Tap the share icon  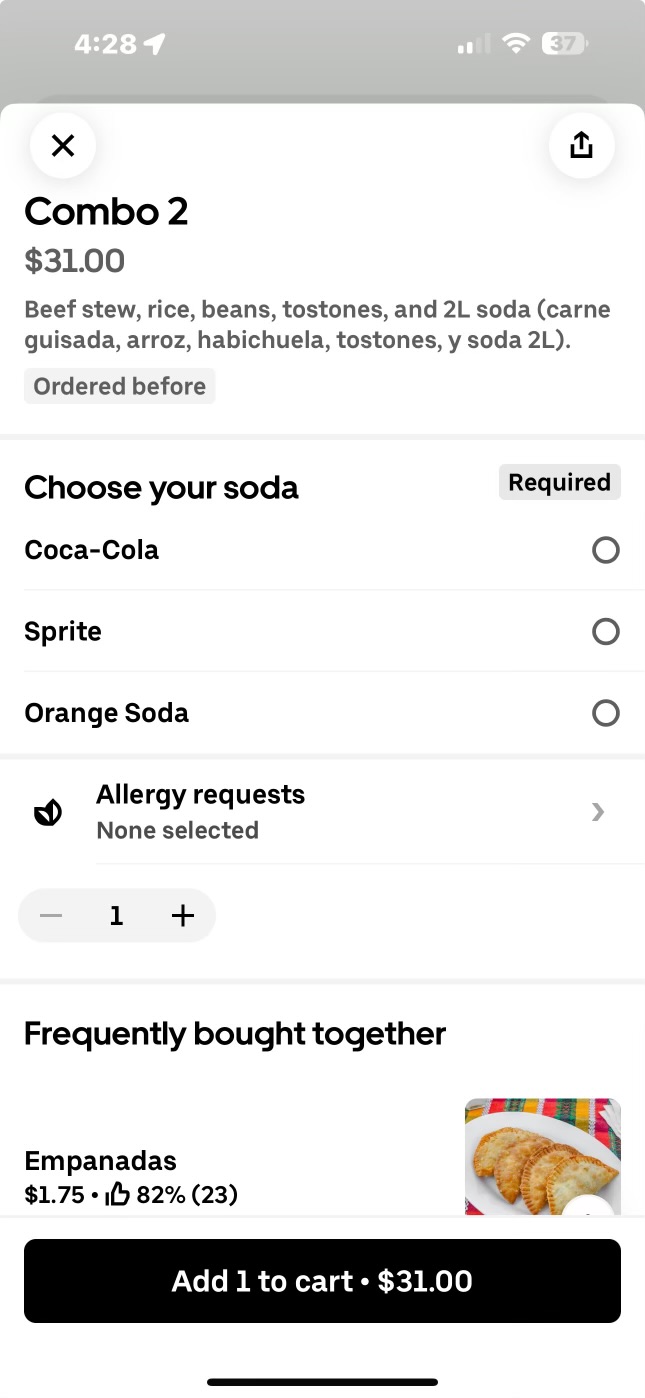pos(581,146)
